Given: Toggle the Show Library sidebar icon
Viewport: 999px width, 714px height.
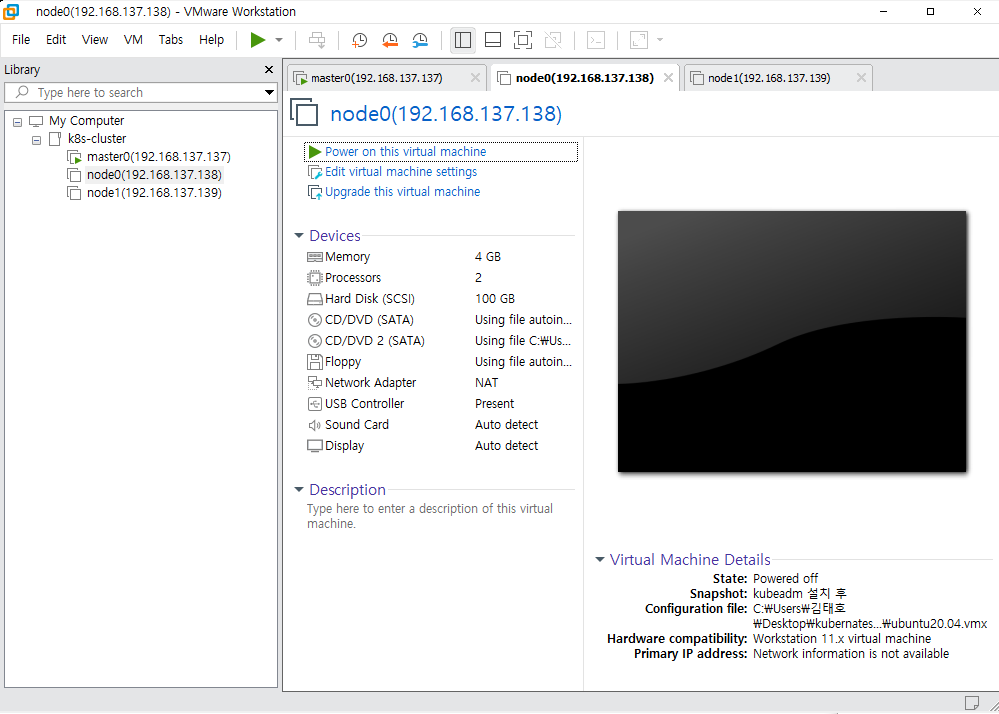Looking at the screenshot, I should tap(463, 40).
